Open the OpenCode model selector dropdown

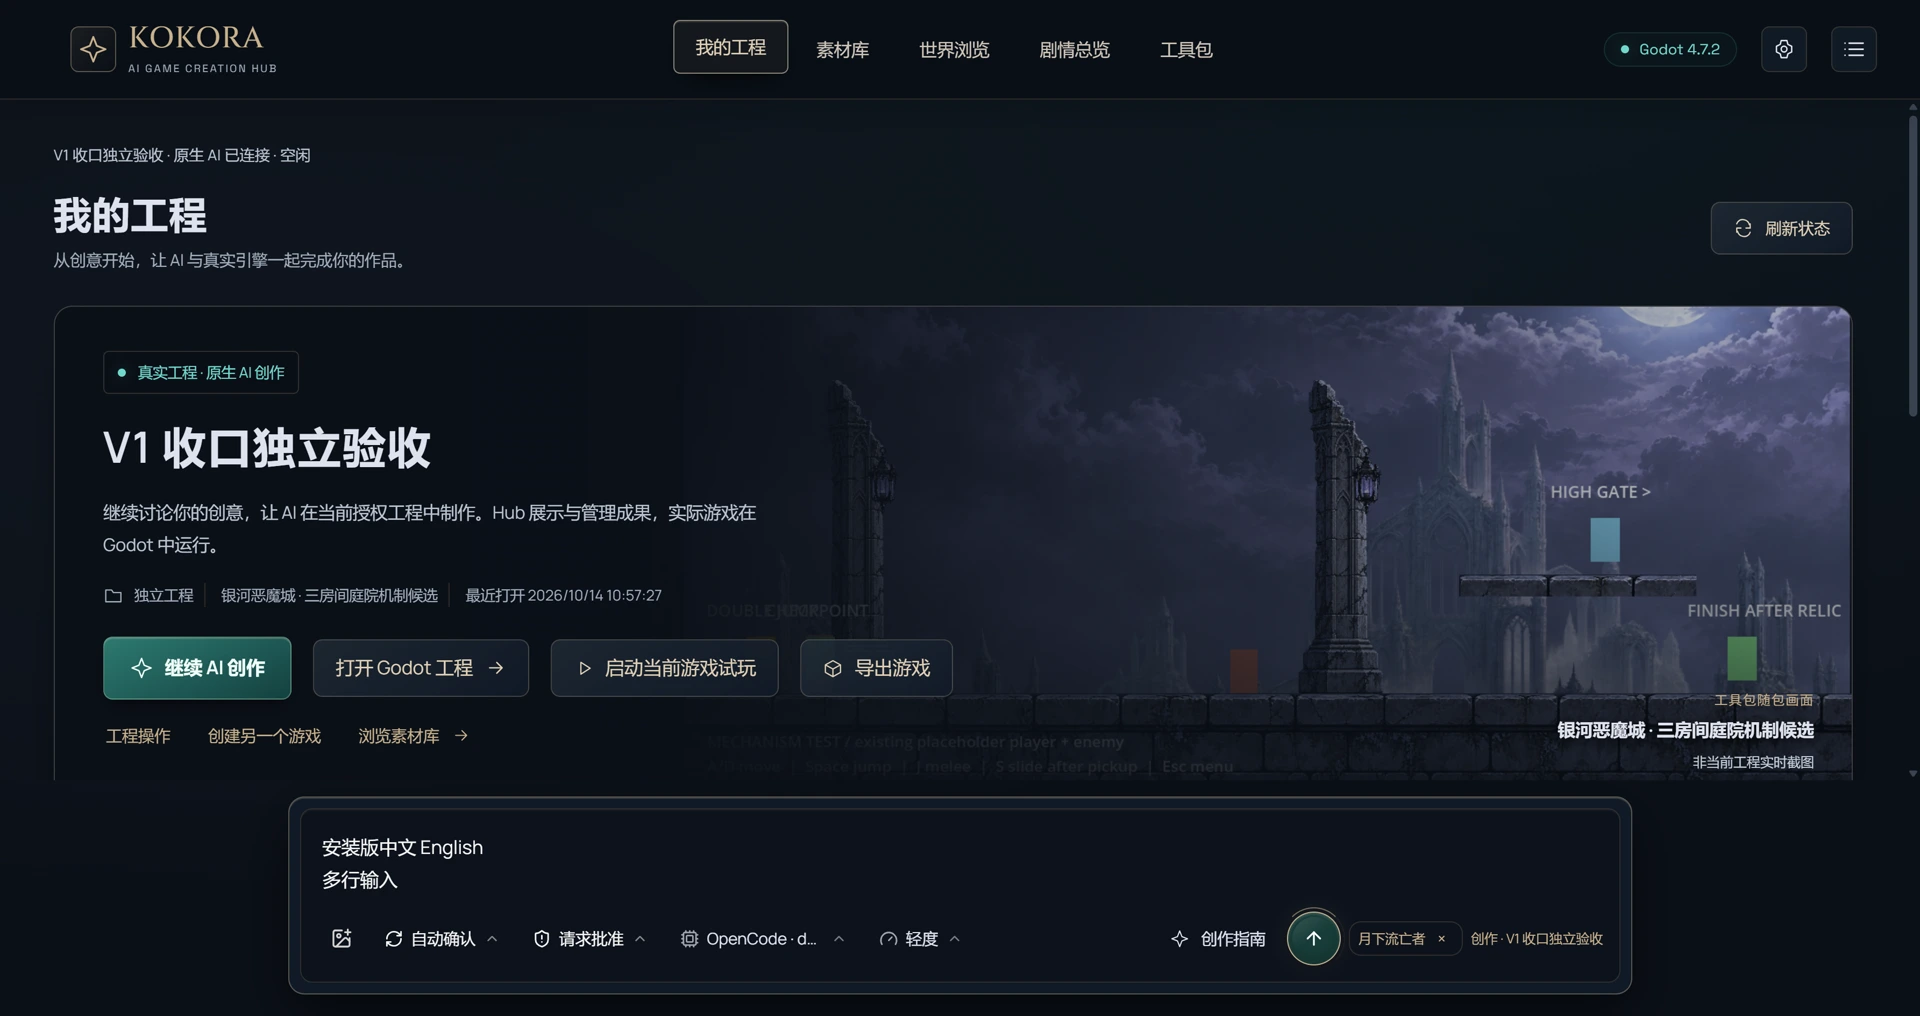click(762, 939)
